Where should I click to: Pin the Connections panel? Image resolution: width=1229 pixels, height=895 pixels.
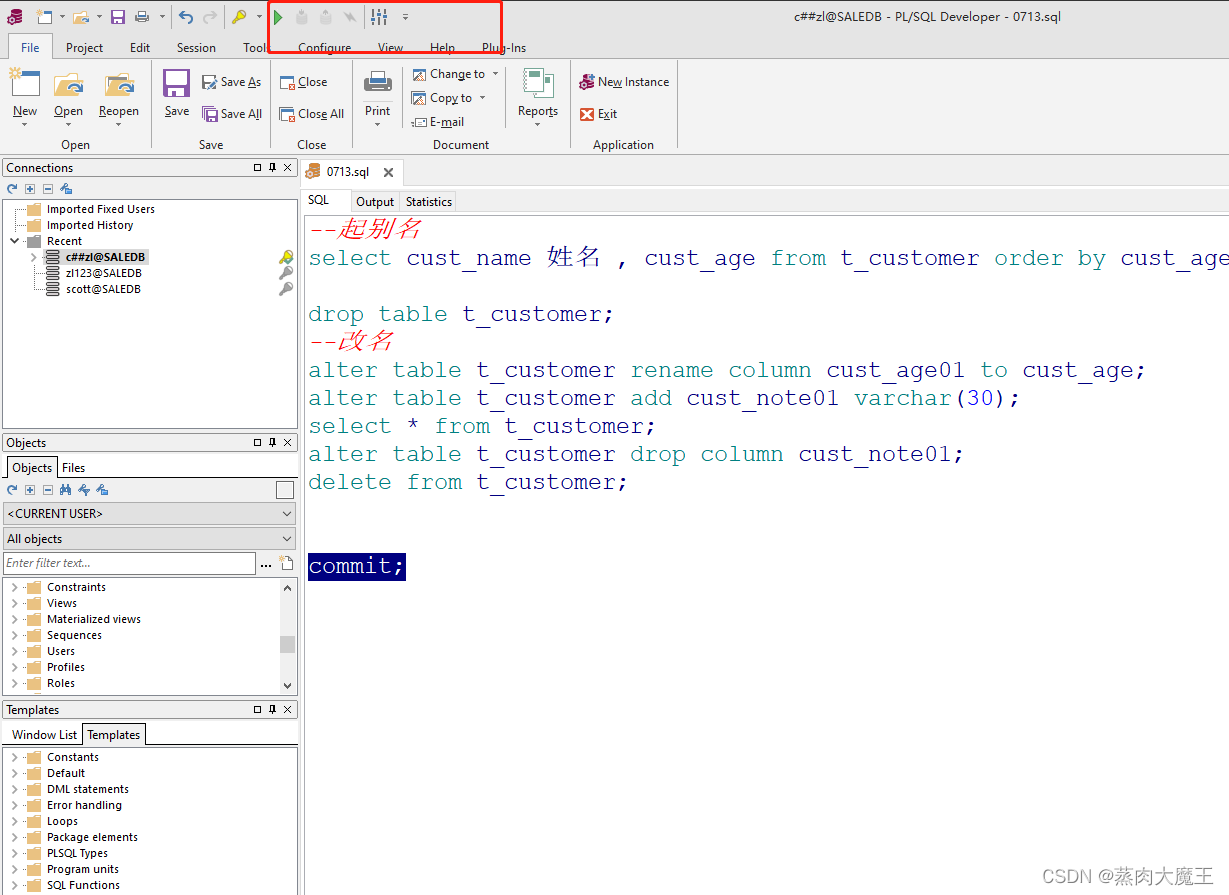(272, 168)
